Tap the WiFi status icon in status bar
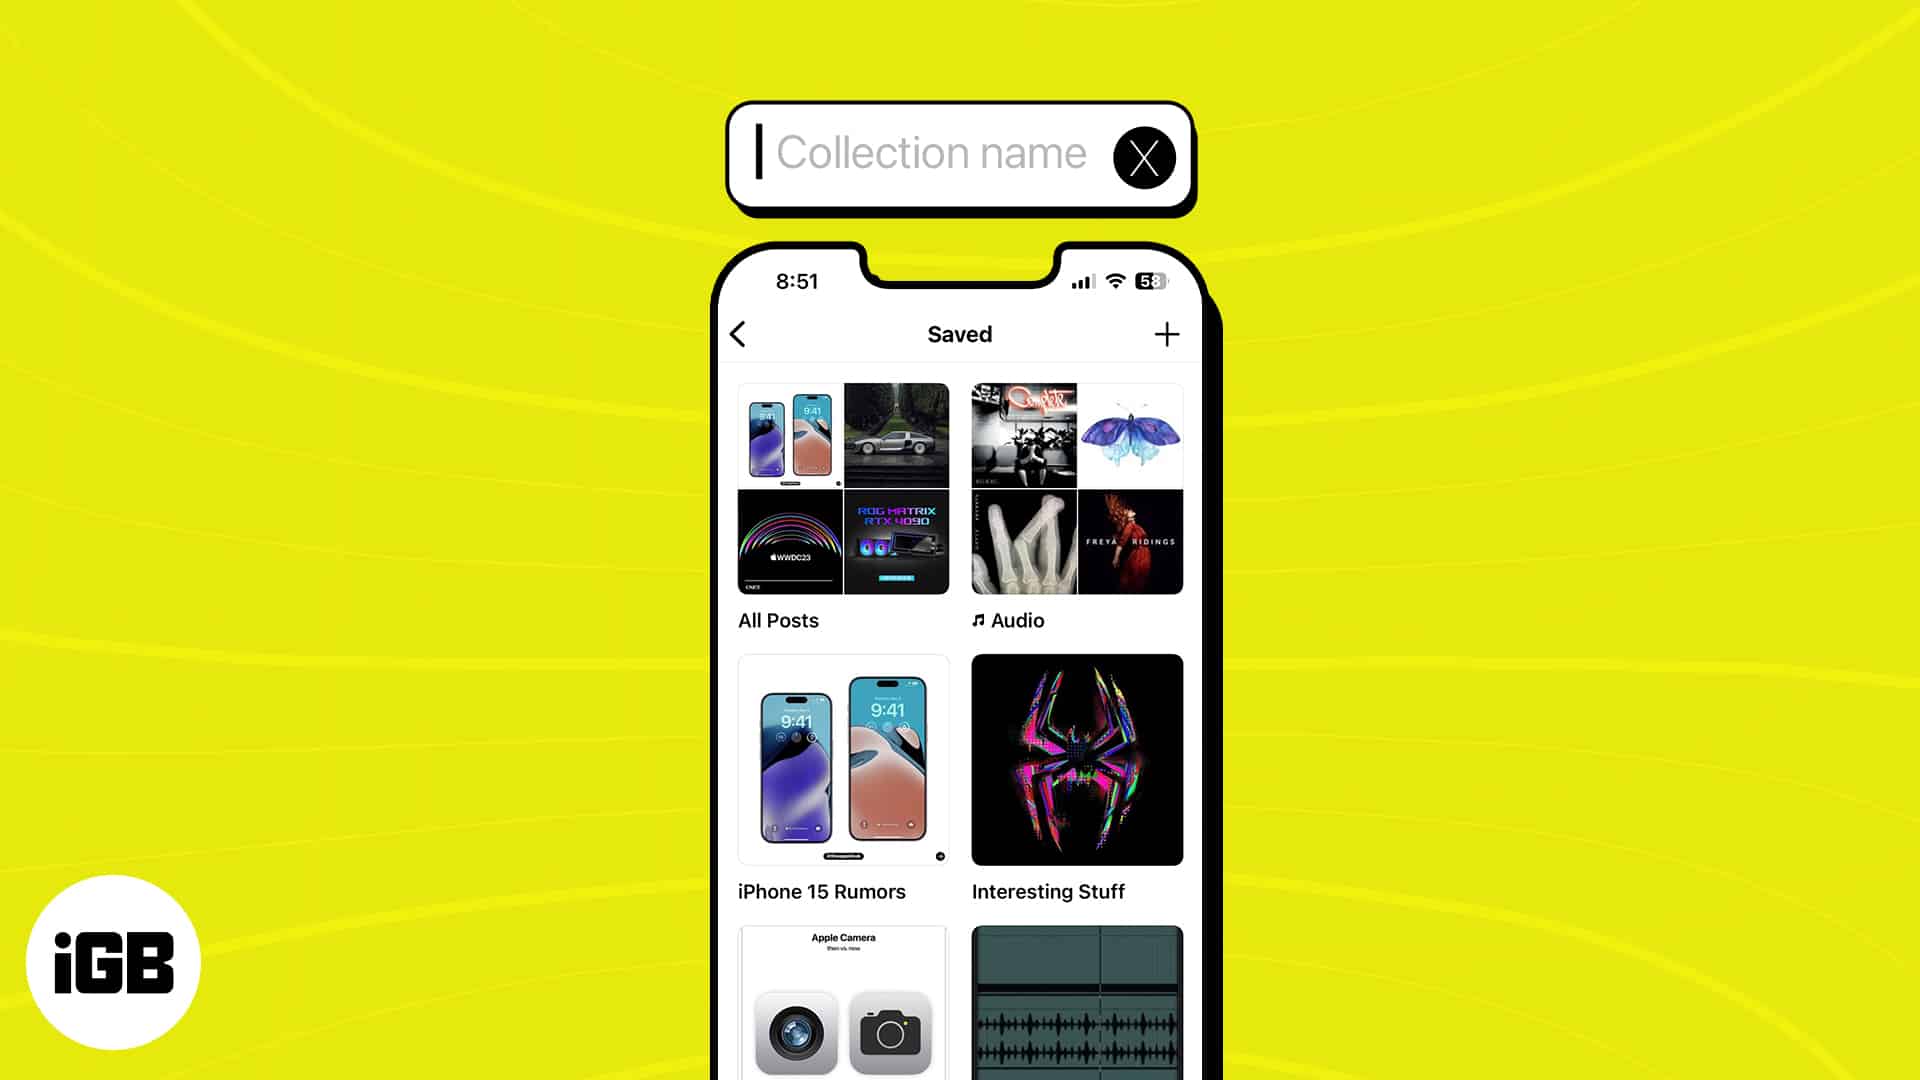 [1114, 281]
